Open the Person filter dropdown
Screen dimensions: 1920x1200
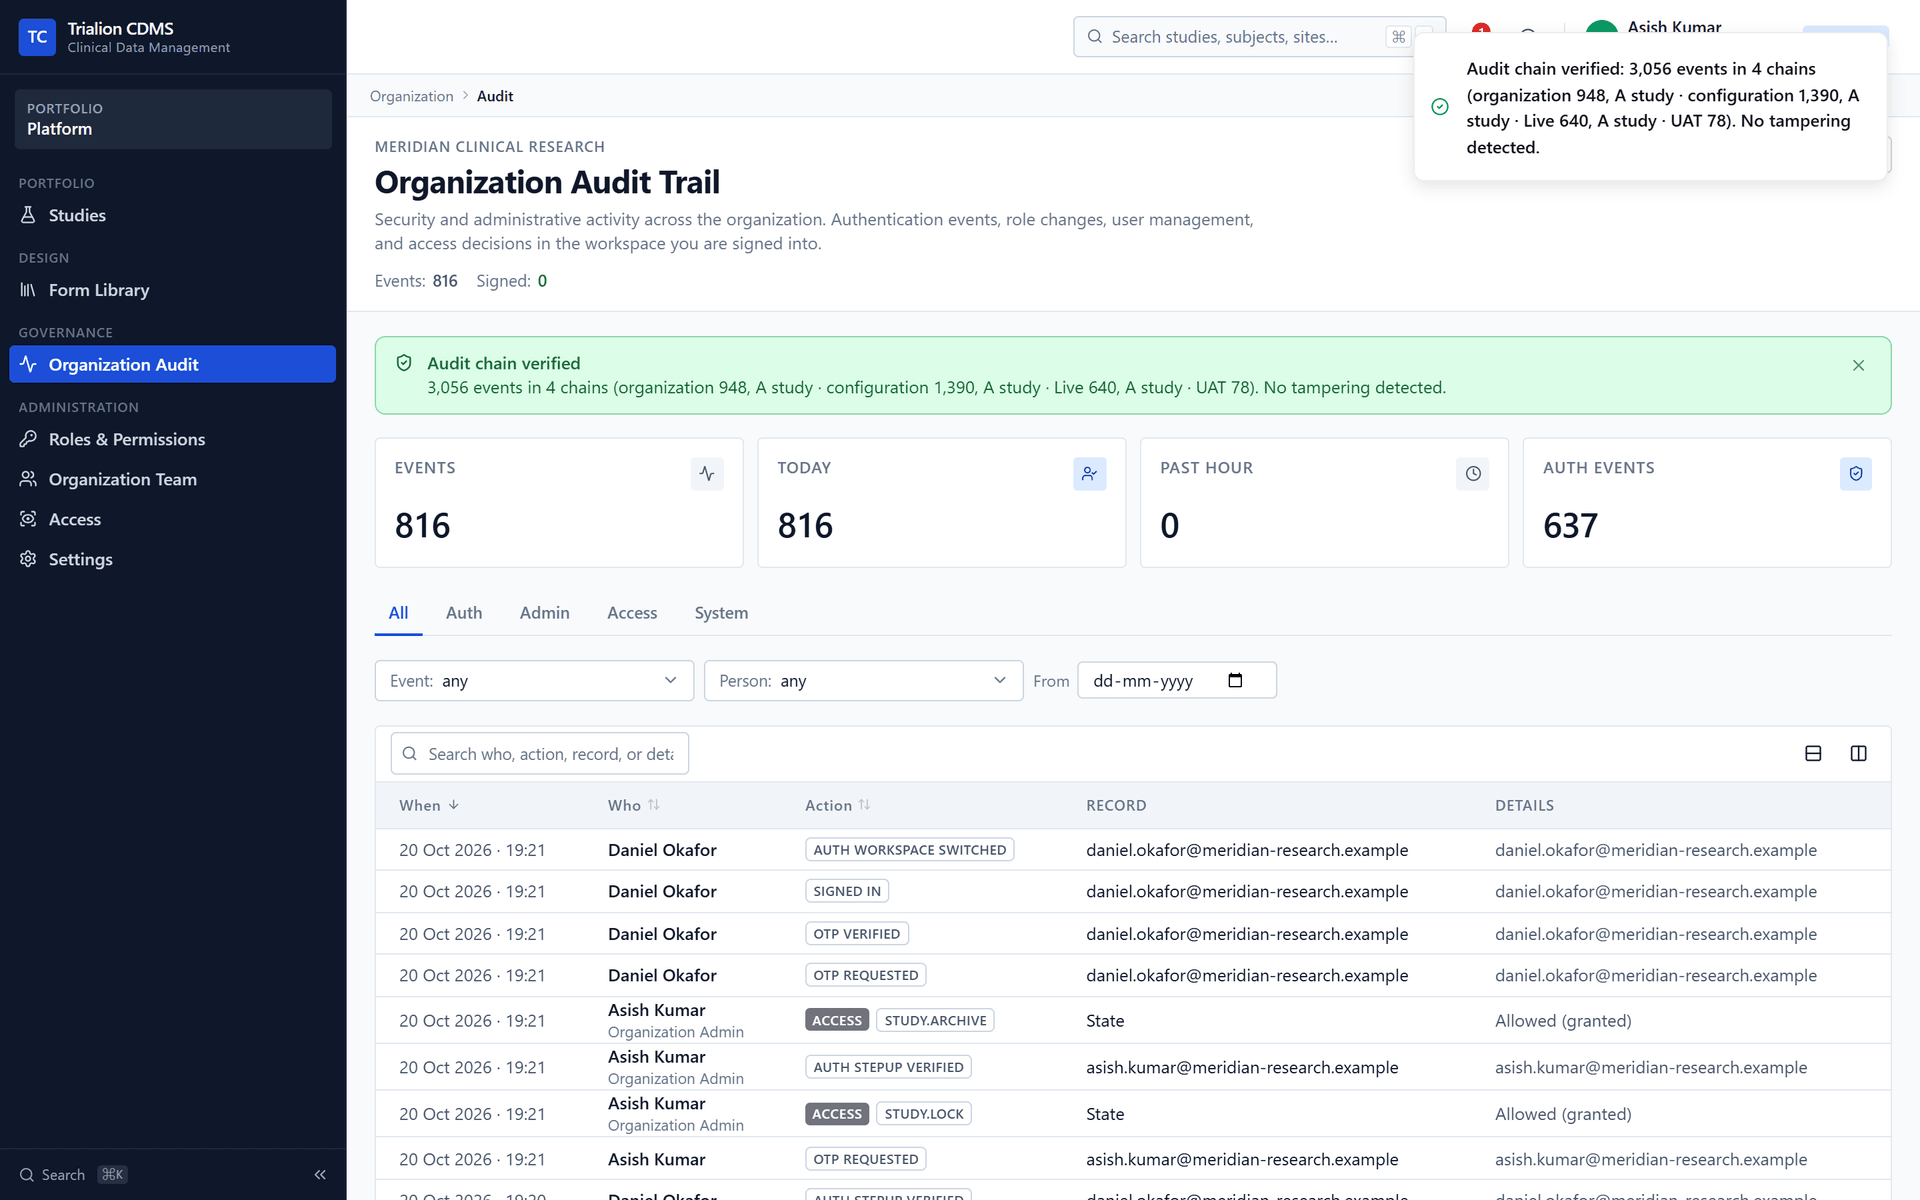[x=863, y=681]
